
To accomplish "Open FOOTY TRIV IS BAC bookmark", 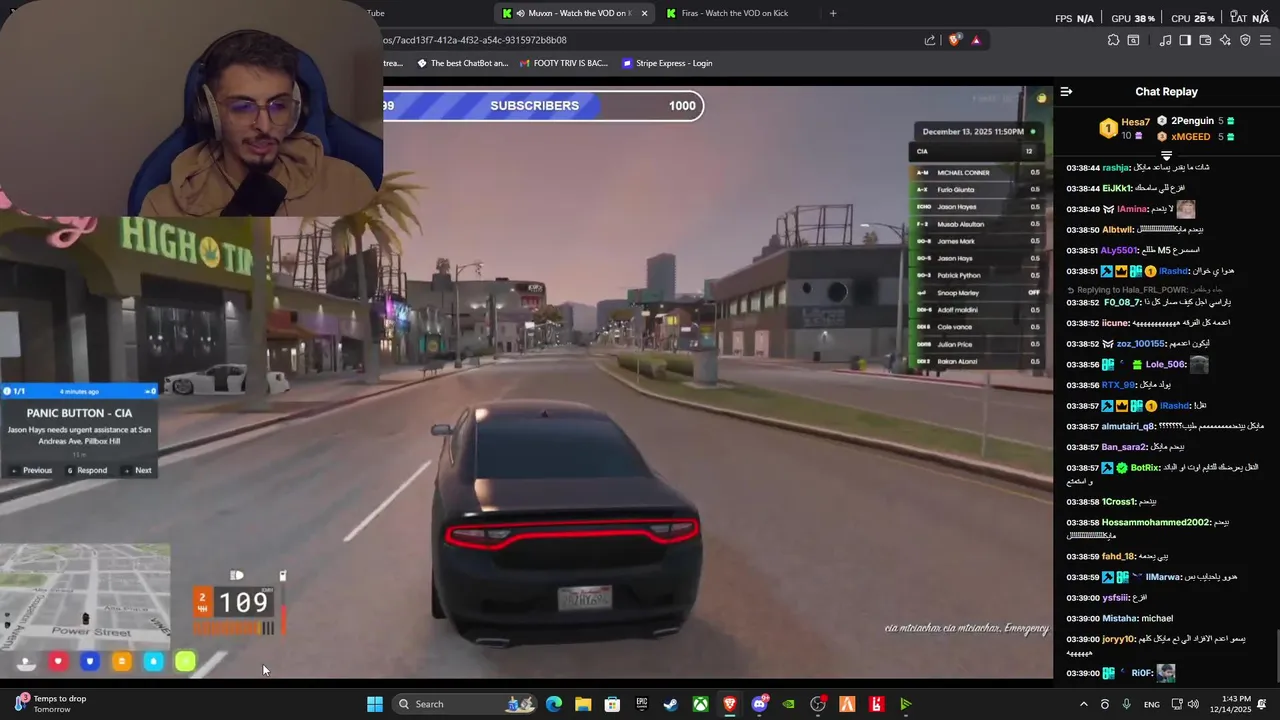I will [564, 63].
